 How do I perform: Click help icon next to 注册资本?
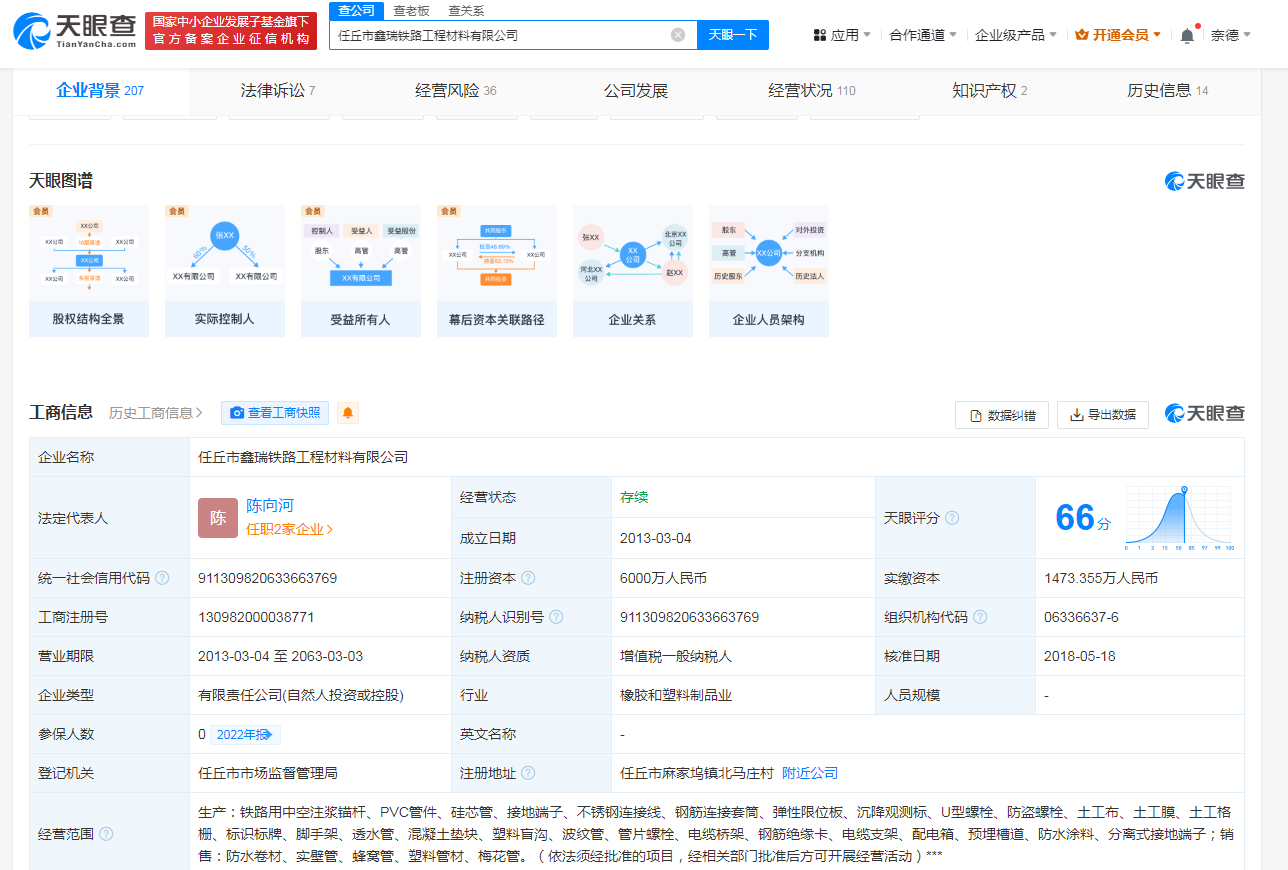click(528, 578)
